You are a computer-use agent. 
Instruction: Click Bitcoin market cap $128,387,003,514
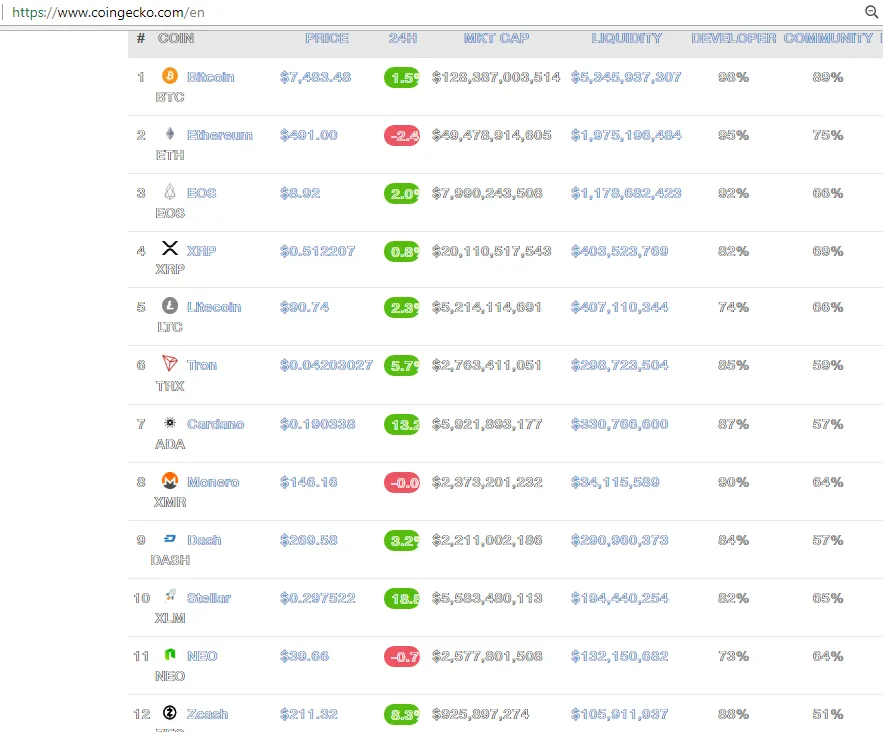(496, 77)
